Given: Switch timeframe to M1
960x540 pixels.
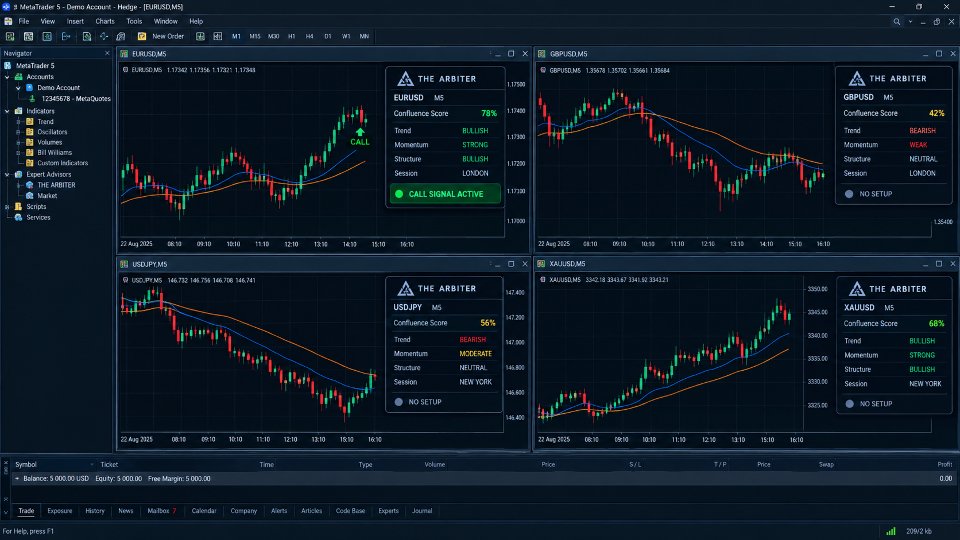Looking at the screenshot, I should coord(236,37).
